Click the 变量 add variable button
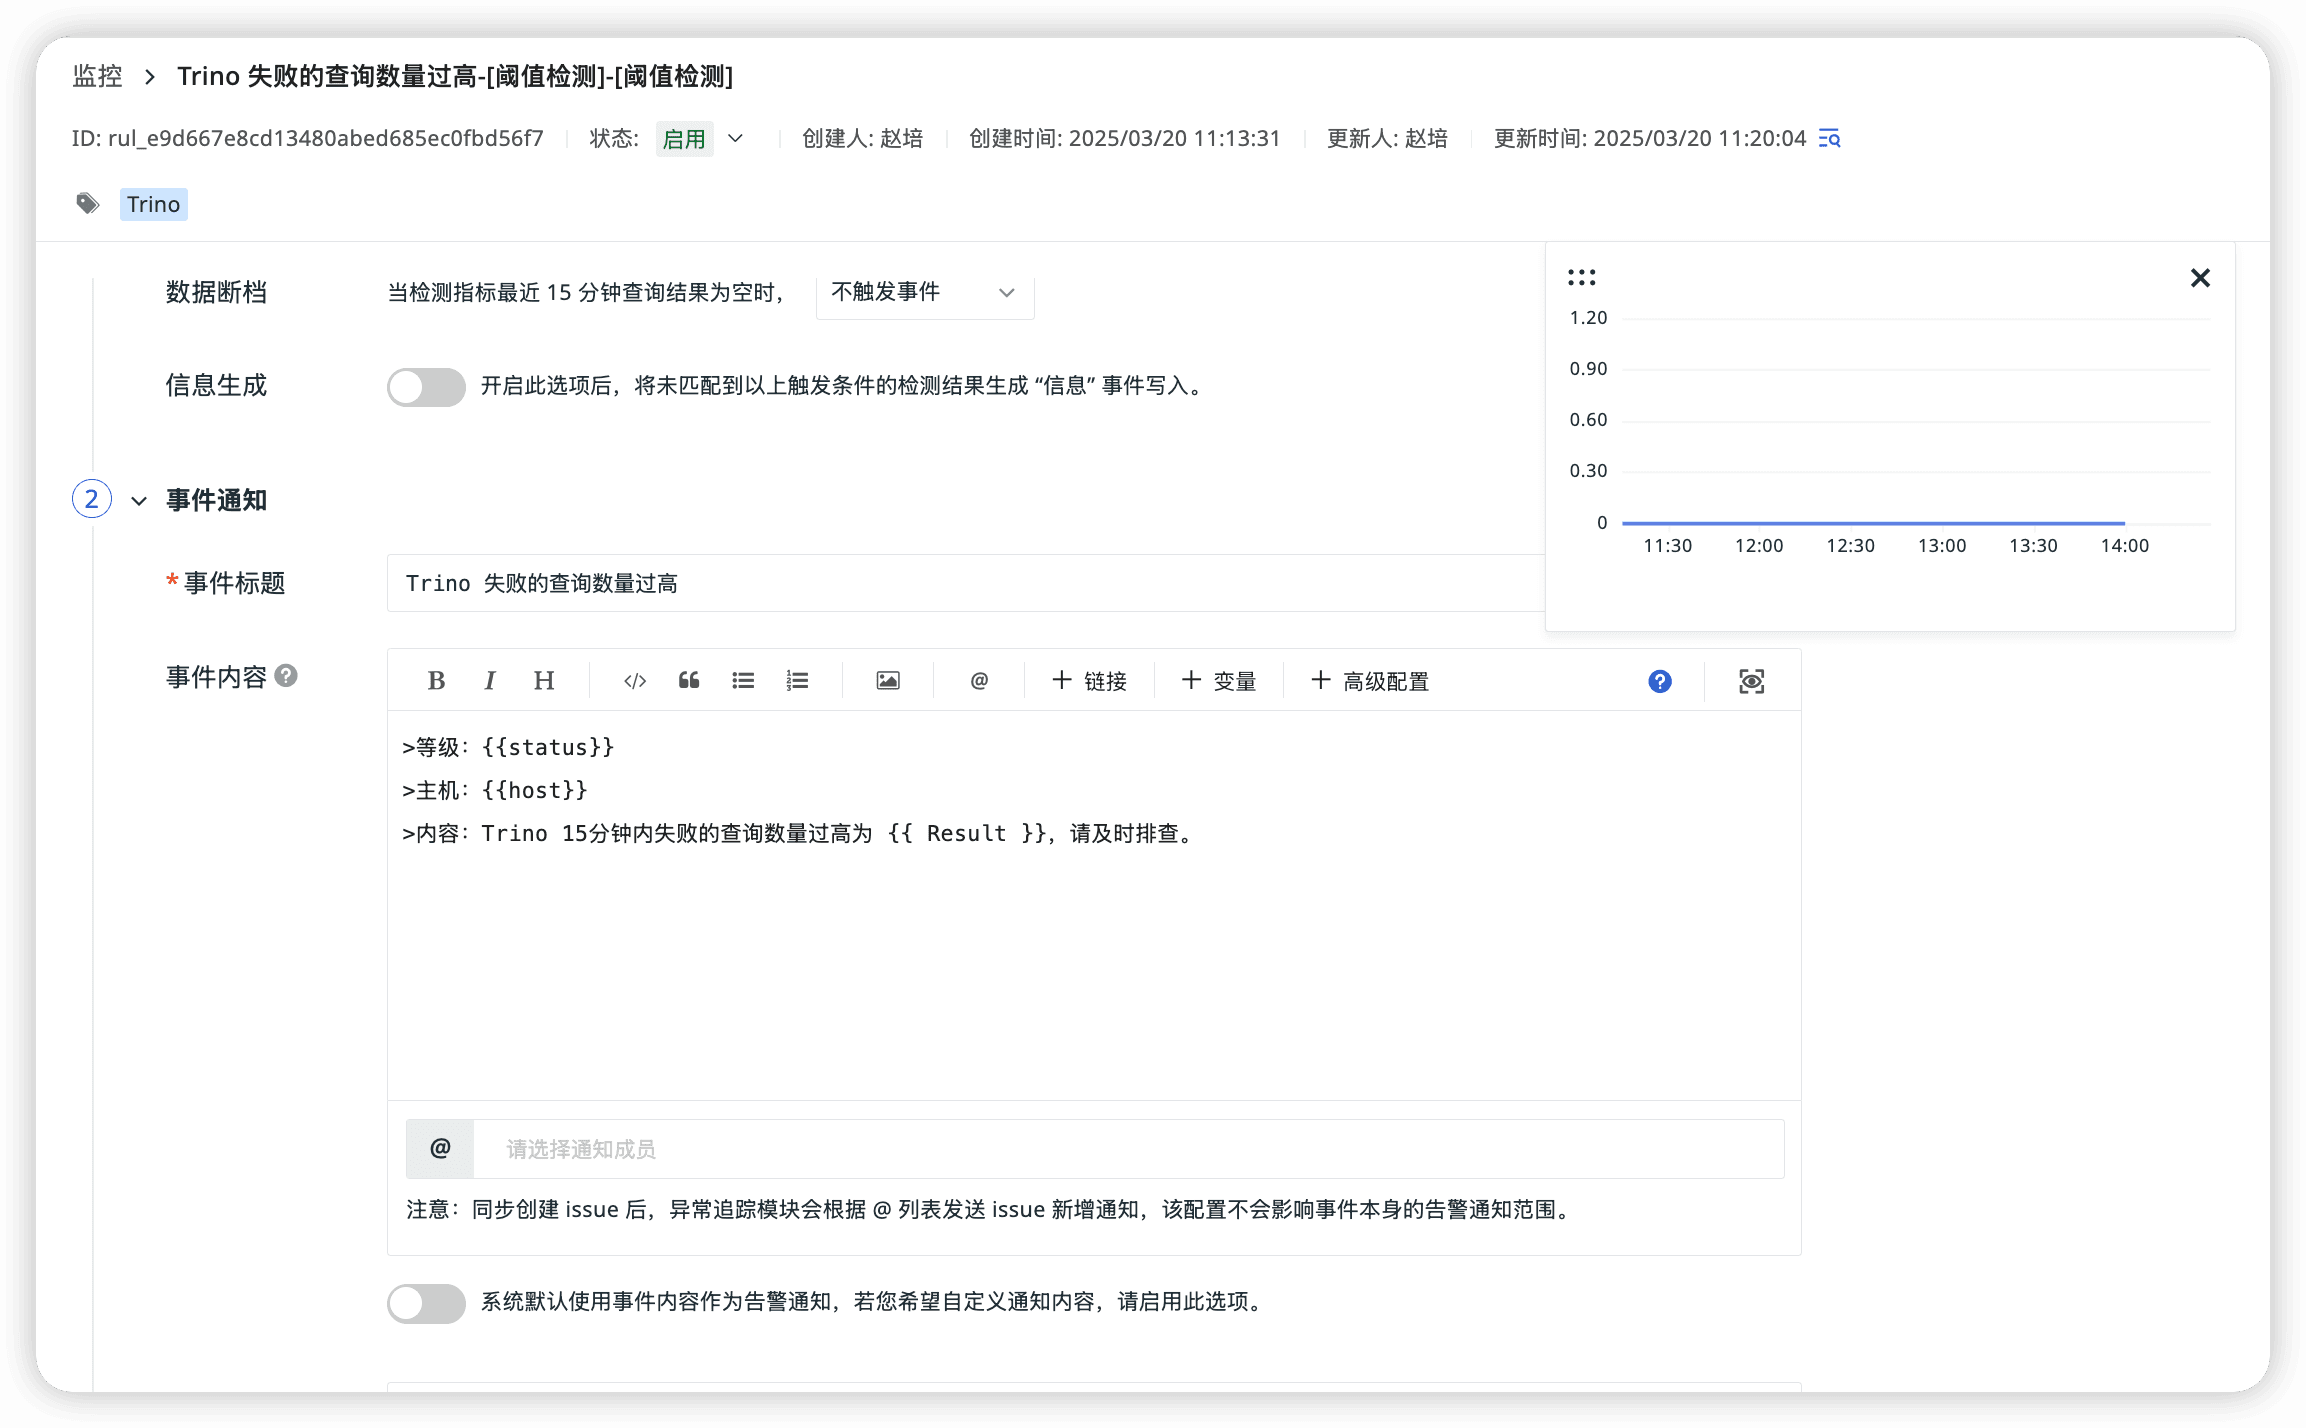Viewport: 2306px width, 1428px height. 1218,681
